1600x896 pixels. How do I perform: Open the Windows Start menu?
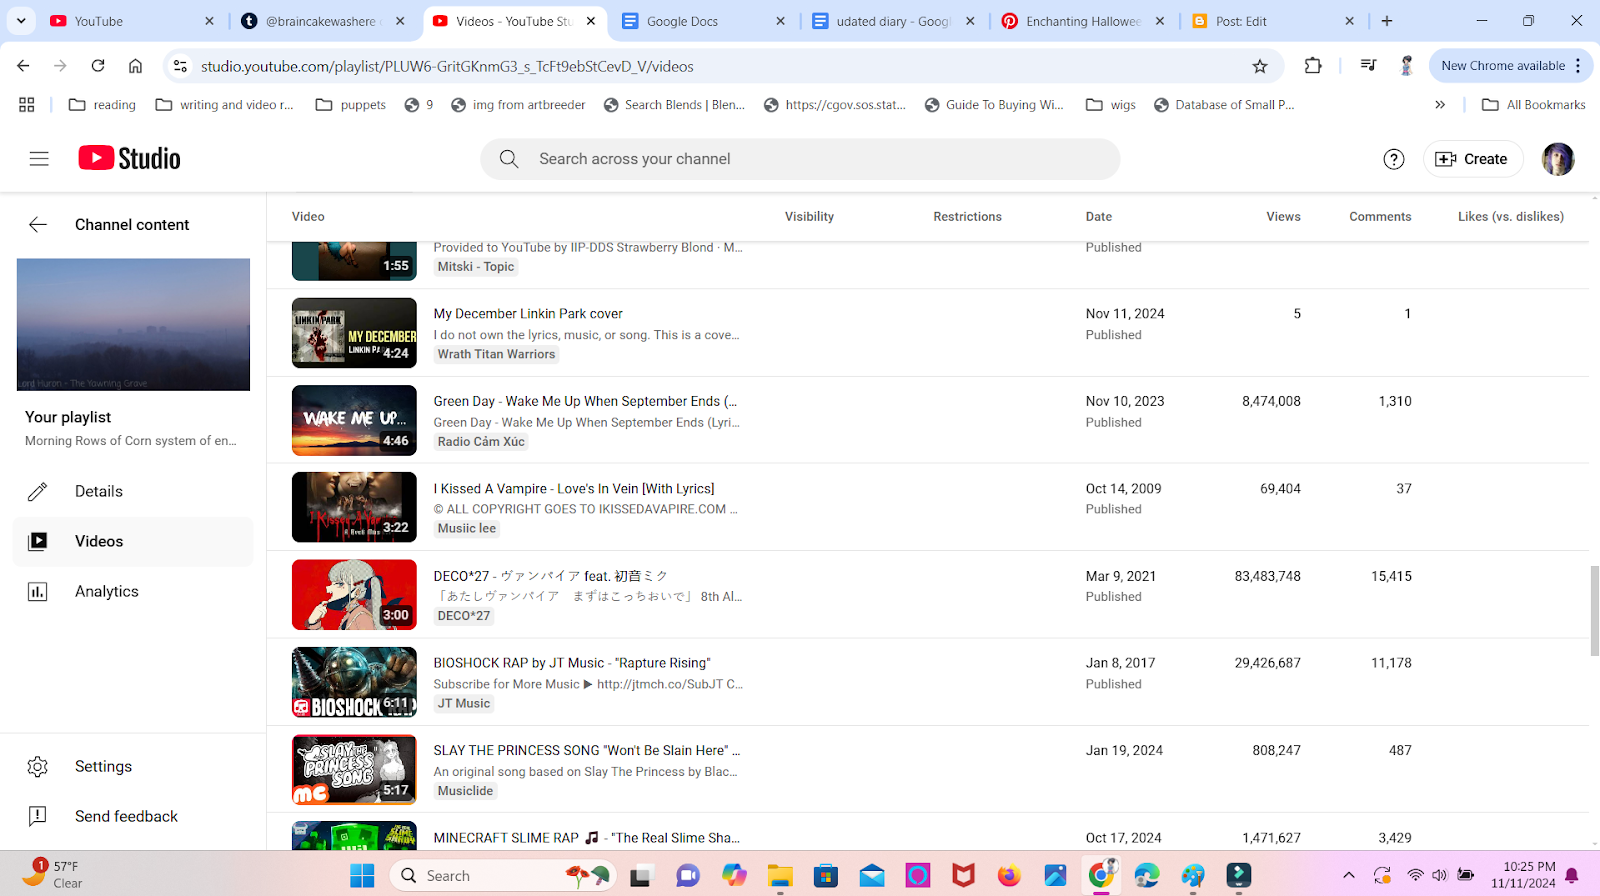coord(362,876)
